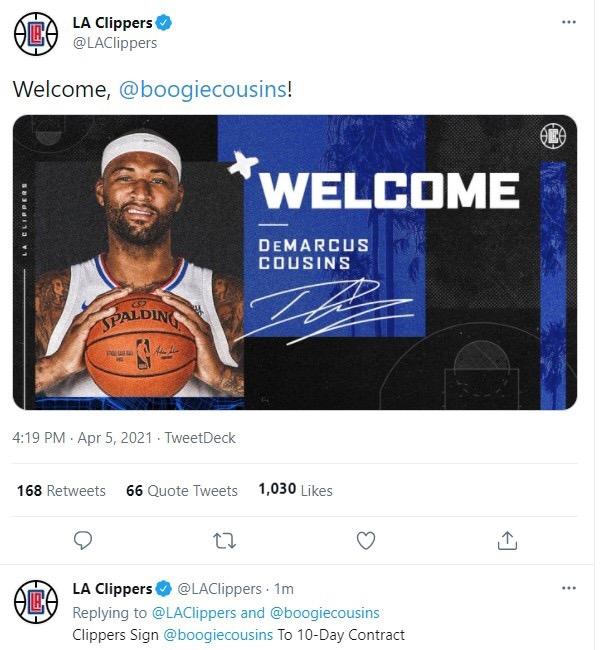
Task: Click @boogiecousins in 10-Day Contract reply
Action: (x=218, y=635)
